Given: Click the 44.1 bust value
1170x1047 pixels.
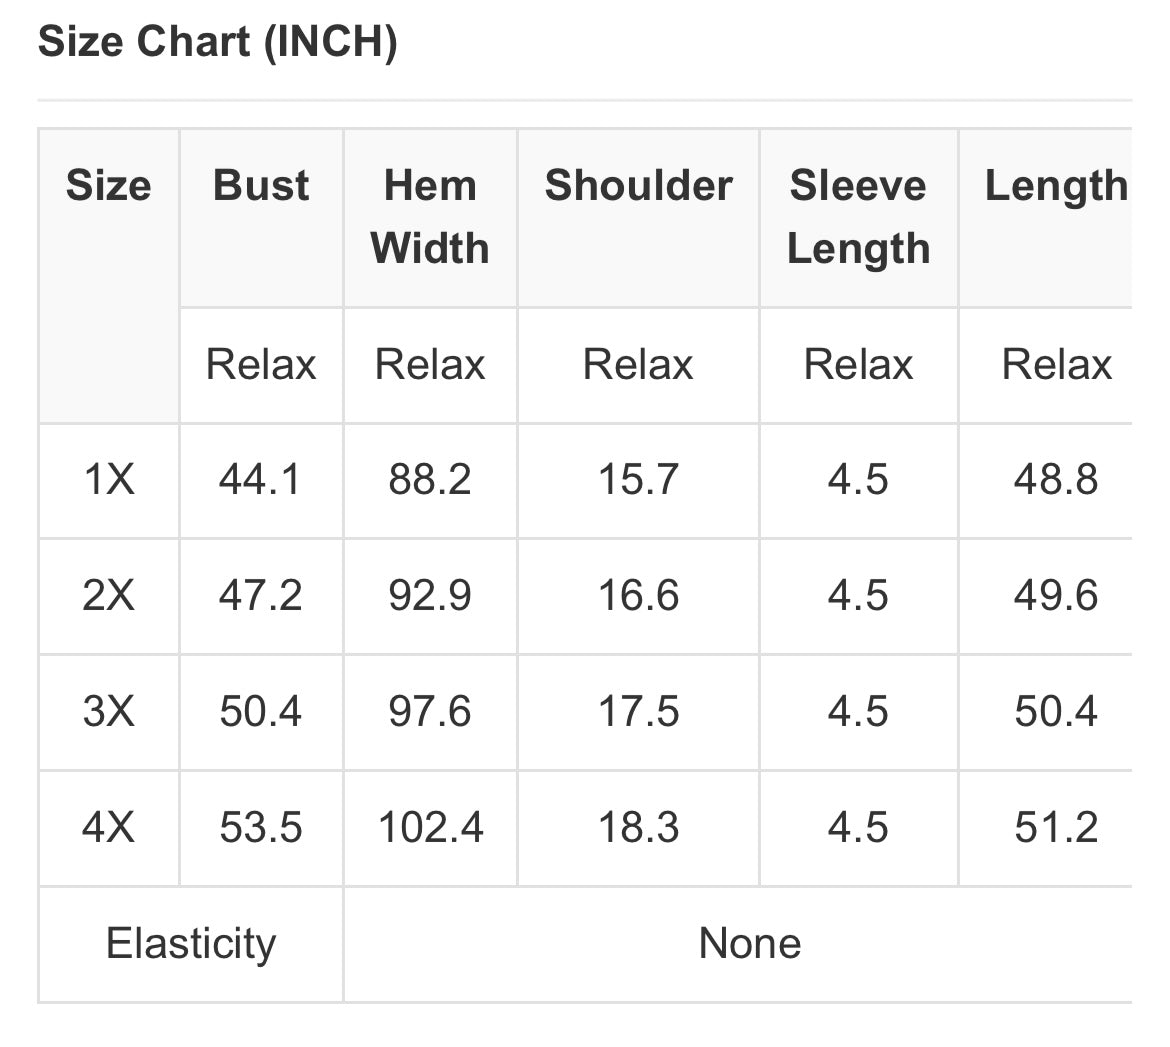Looking at the screenshot, I should 260,480.
